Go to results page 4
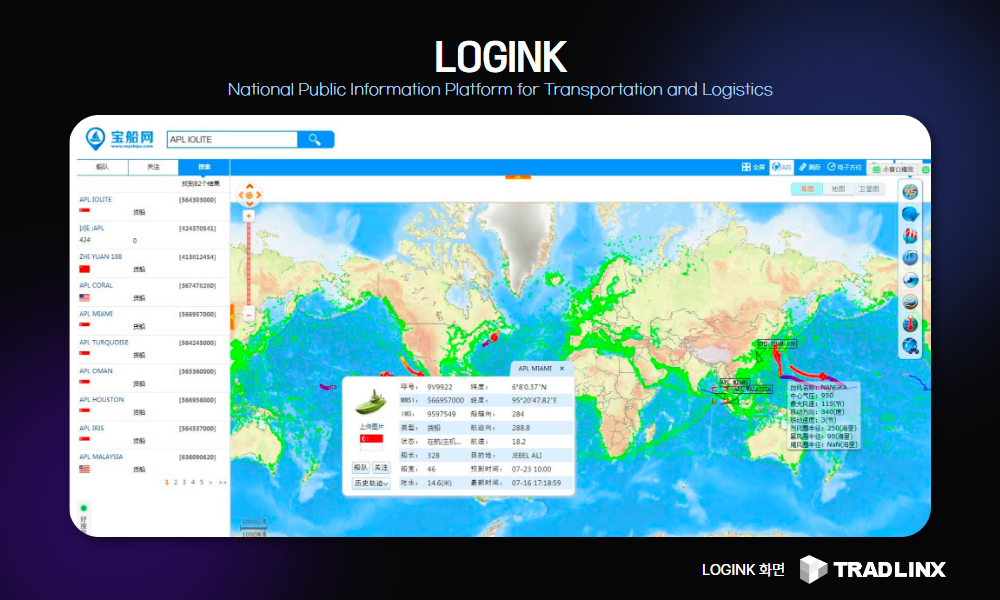 click(x=193, y=483)
